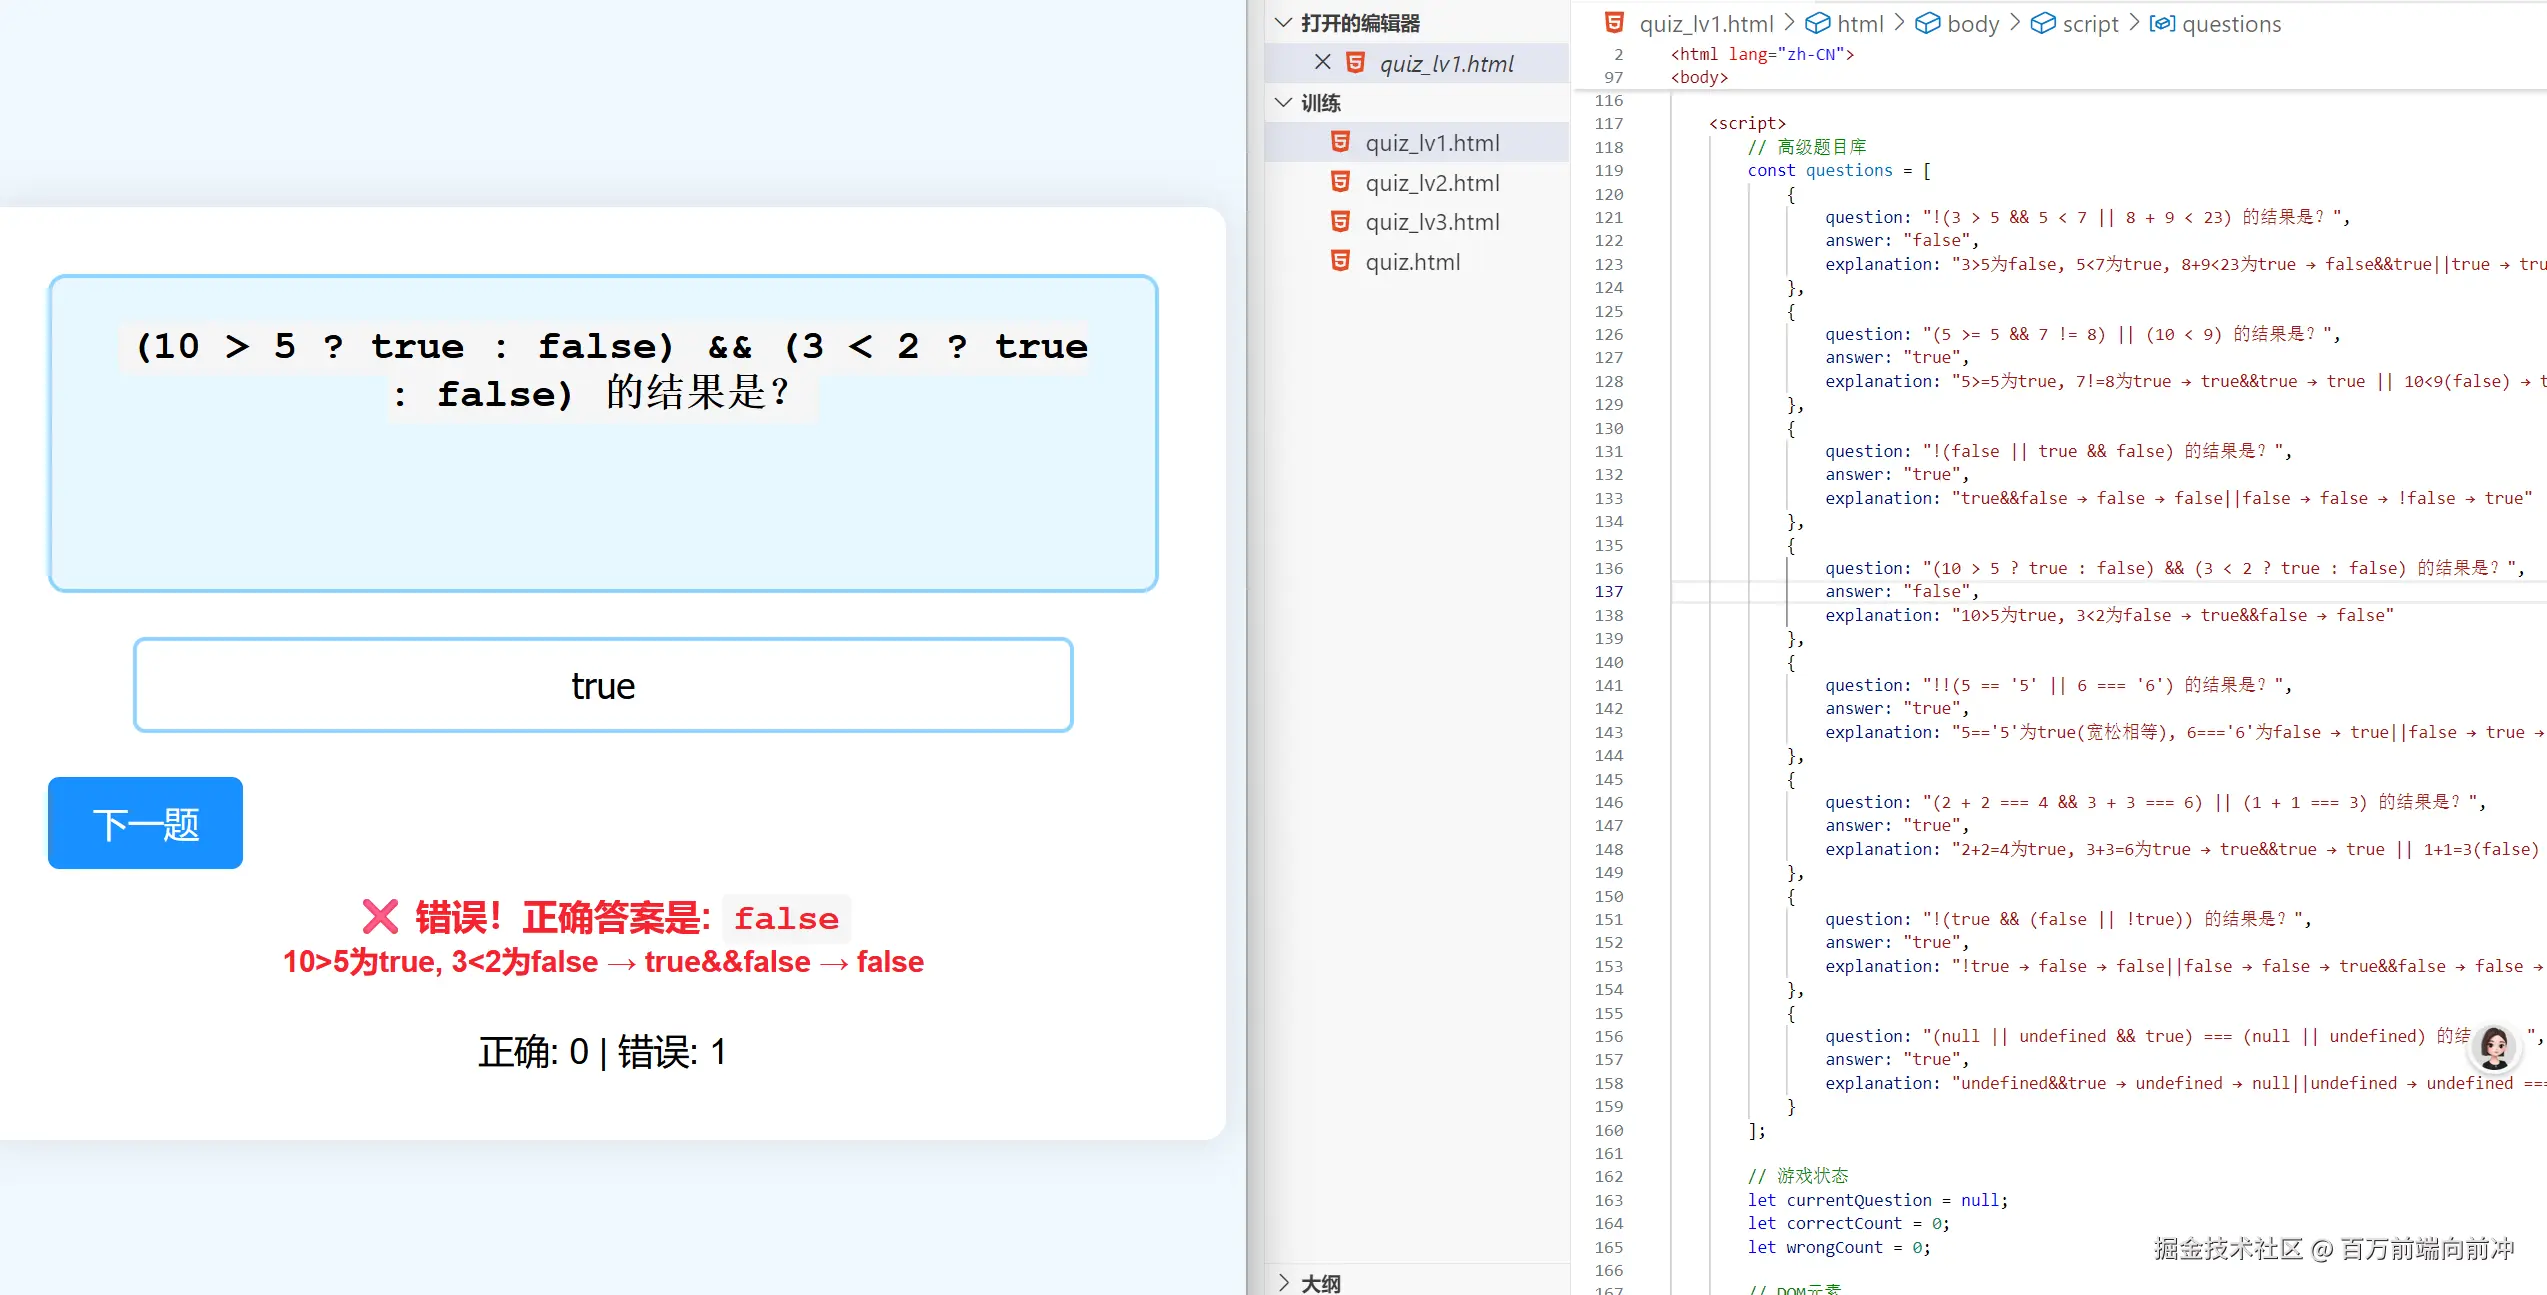Click the HTML5 icon beside quiz_lv1.html breadcrumb

[1613, 23]
